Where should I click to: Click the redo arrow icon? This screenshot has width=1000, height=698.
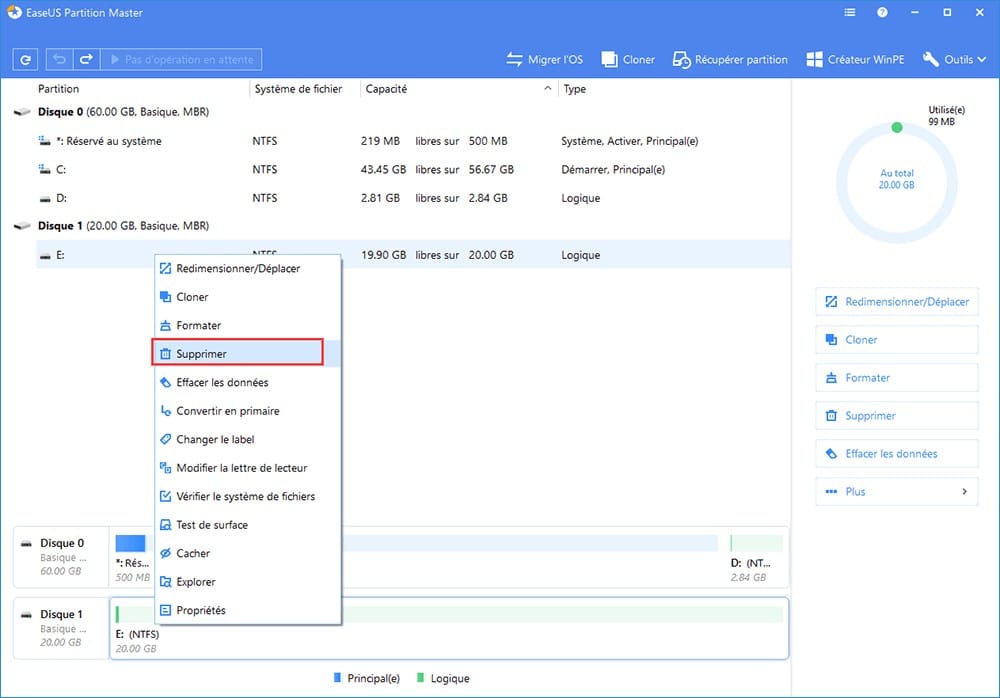pos(86,59)
